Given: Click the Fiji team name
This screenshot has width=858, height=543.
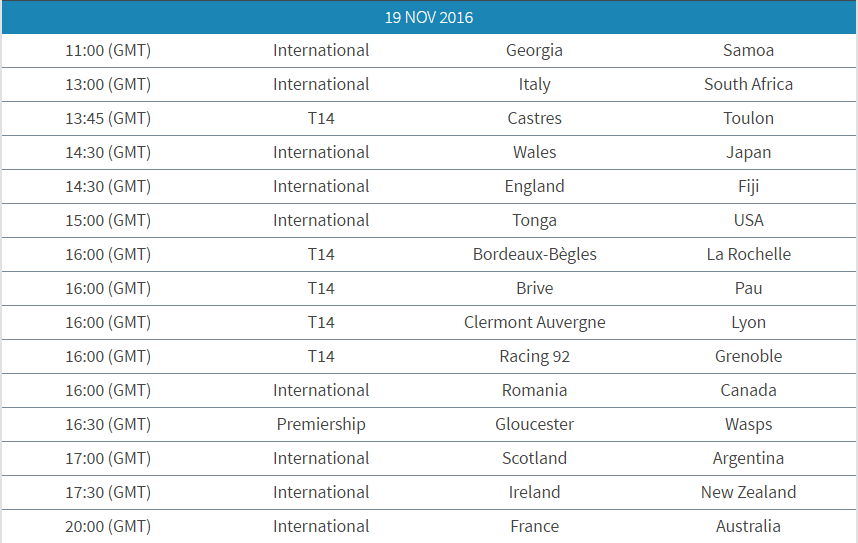Looking at the screenshot, I should [748, 186].
